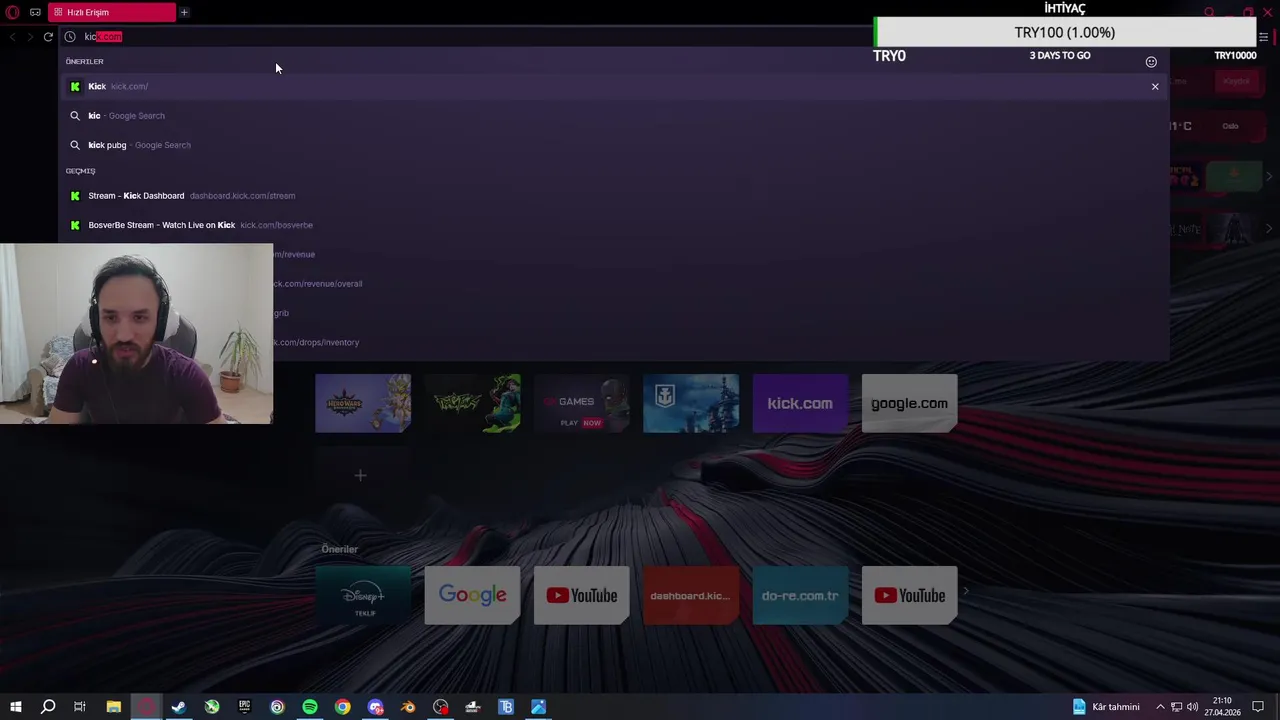1280x720 pixels.
Task: Open the Disney+ suggestion tile
Action: click(x=363, y=595)
